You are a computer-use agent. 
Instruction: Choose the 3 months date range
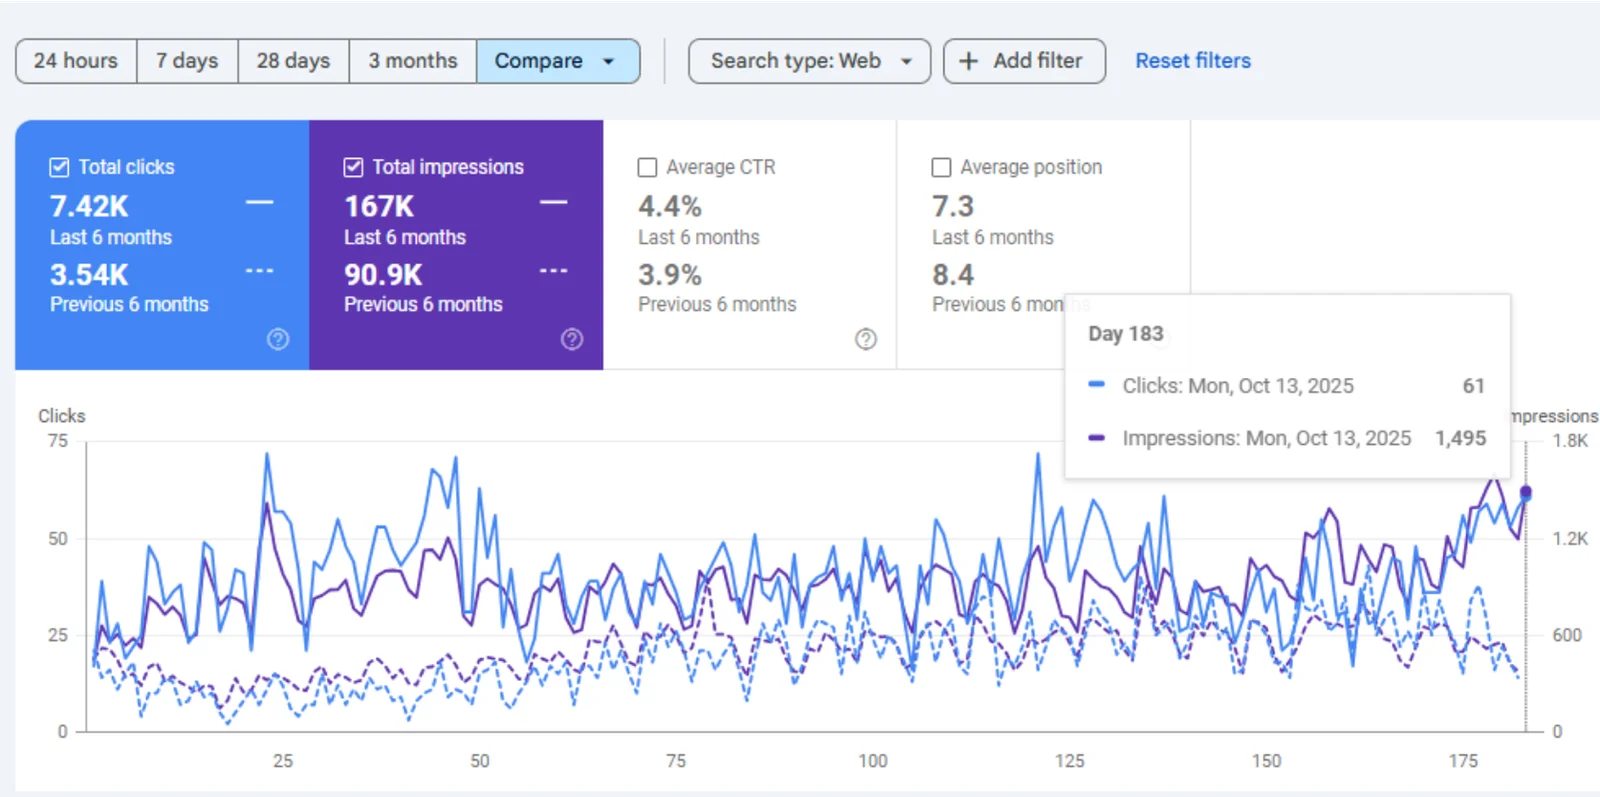click(412, 61)
